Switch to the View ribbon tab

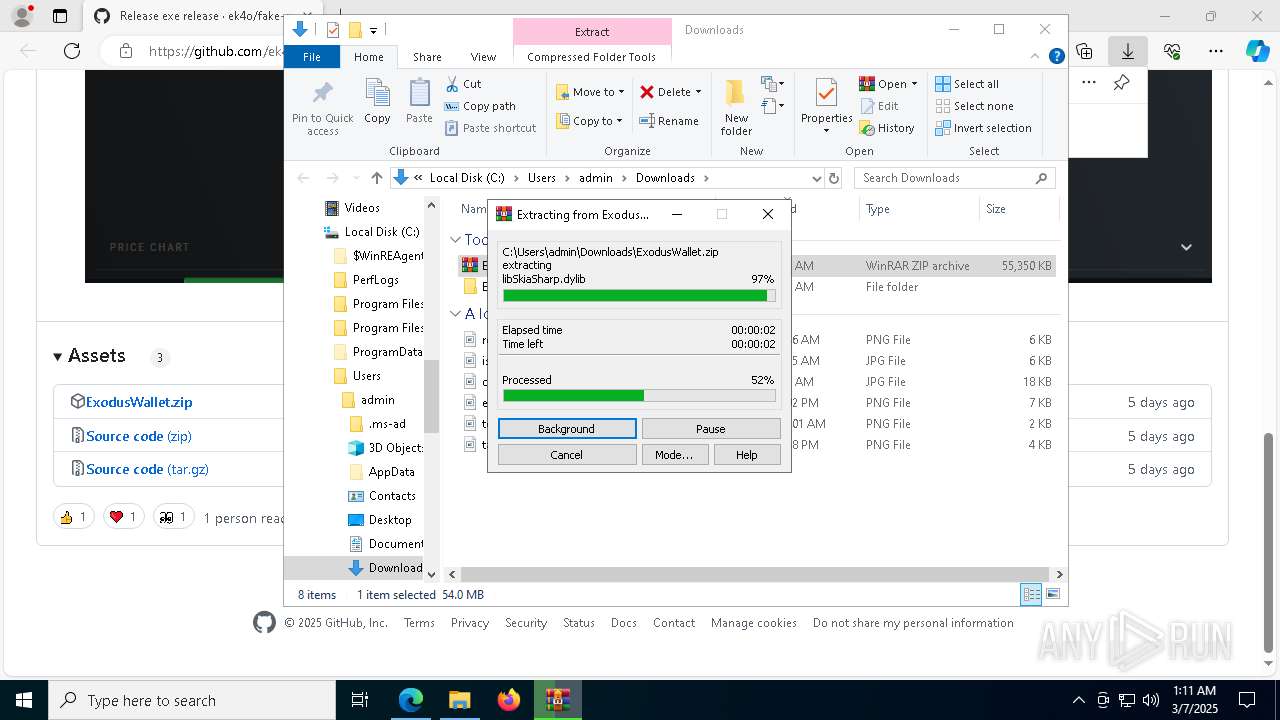pos(483,57)
